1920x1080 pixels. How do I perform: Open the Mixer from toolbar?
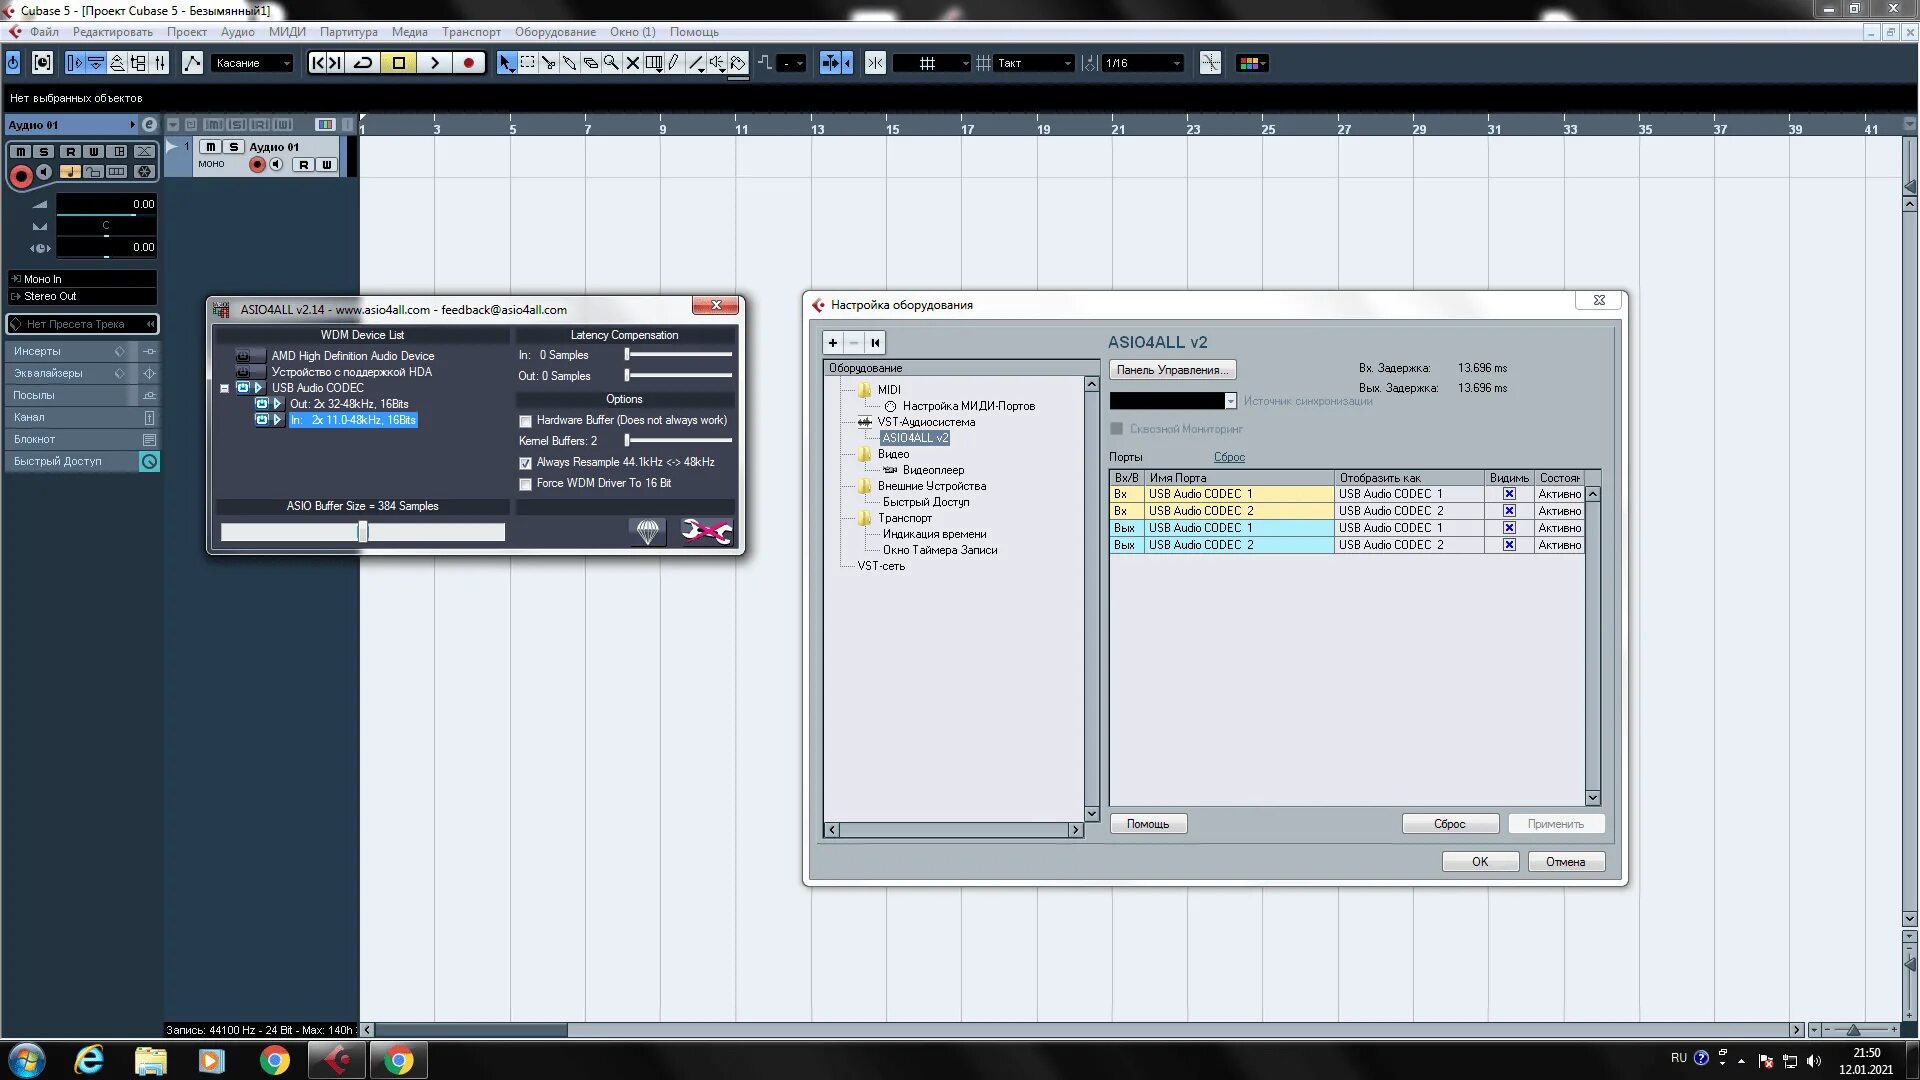coord(159,63)
